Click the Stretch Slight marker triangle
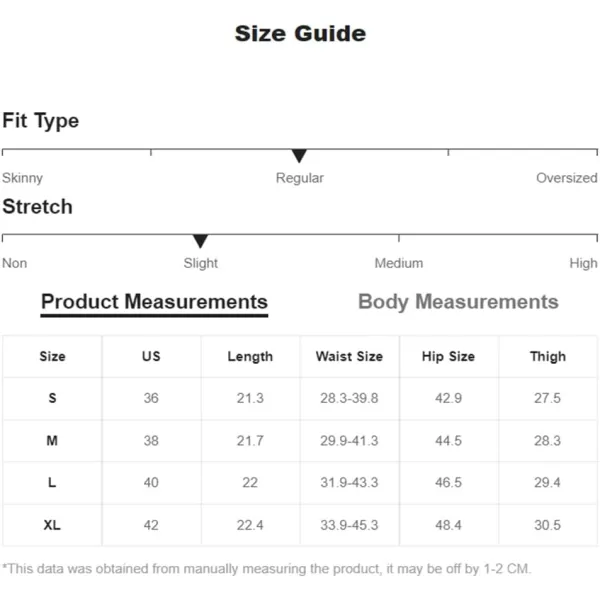 click(x=200, y=241)
